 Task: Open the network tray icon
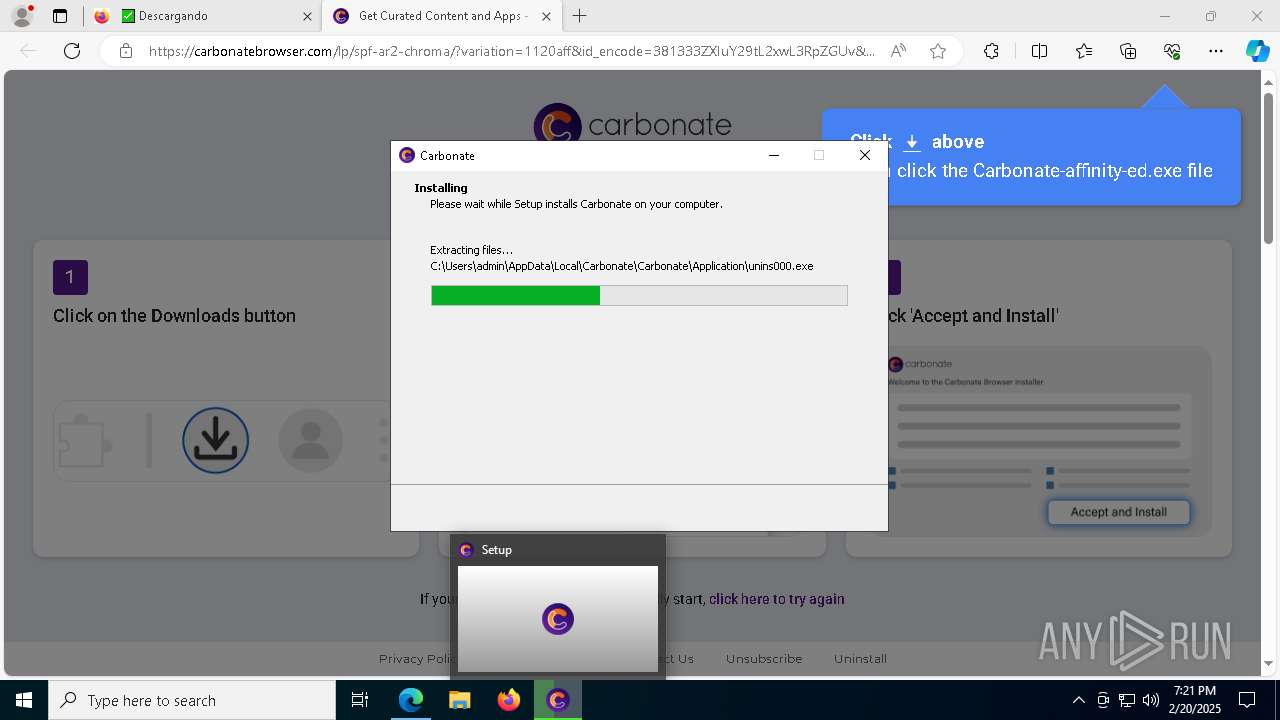[x=1127, y=700]
